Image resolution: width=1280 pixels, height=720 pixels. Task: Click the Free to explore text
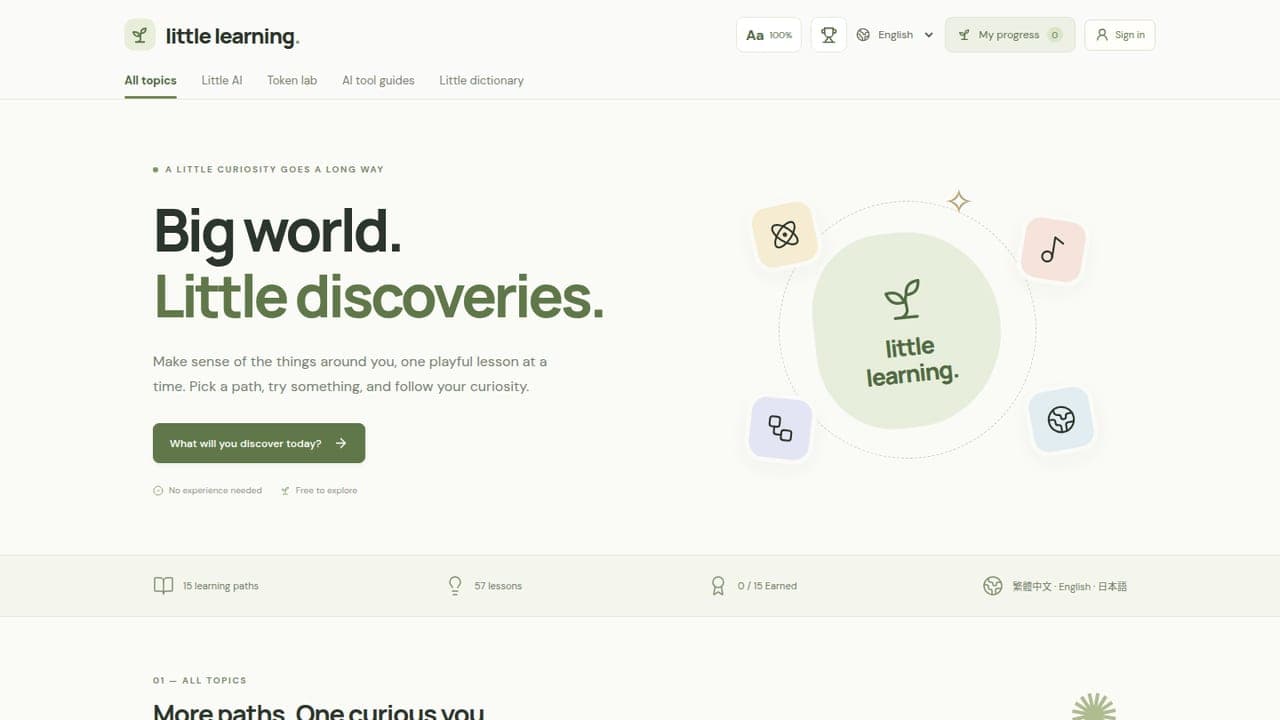click(326, 490)
